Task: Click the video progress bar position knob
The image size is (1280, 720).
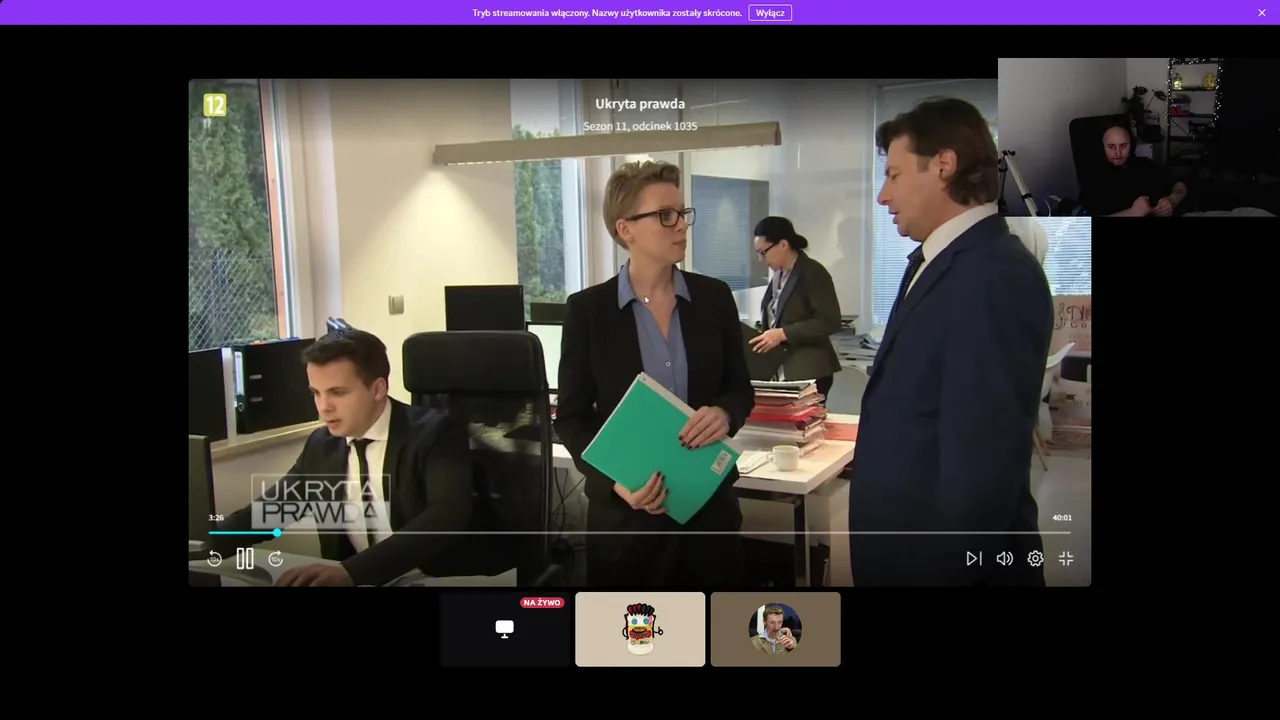Action: (x=277, y=533)
